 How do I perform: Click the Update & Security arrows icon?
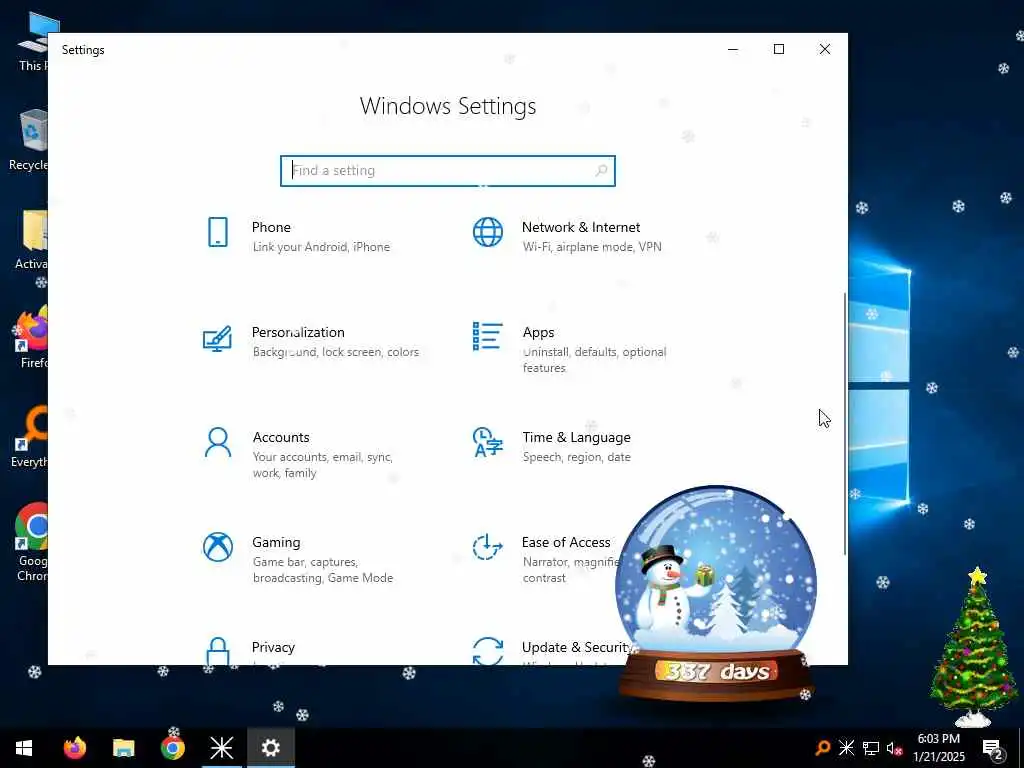click(x=488, y=651)
